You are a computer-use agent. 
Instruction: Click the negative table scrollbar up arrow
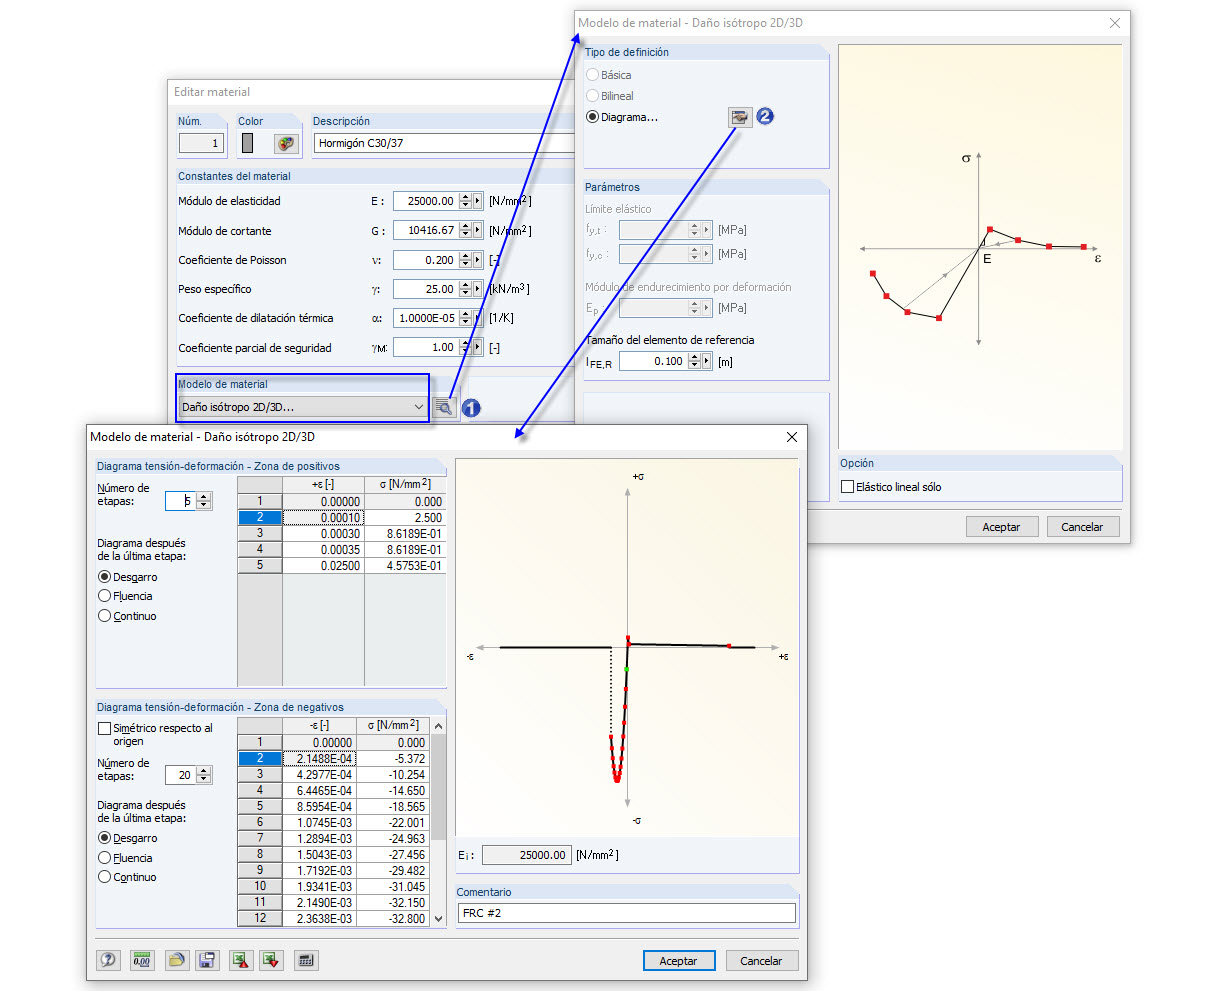coord(439,726)
